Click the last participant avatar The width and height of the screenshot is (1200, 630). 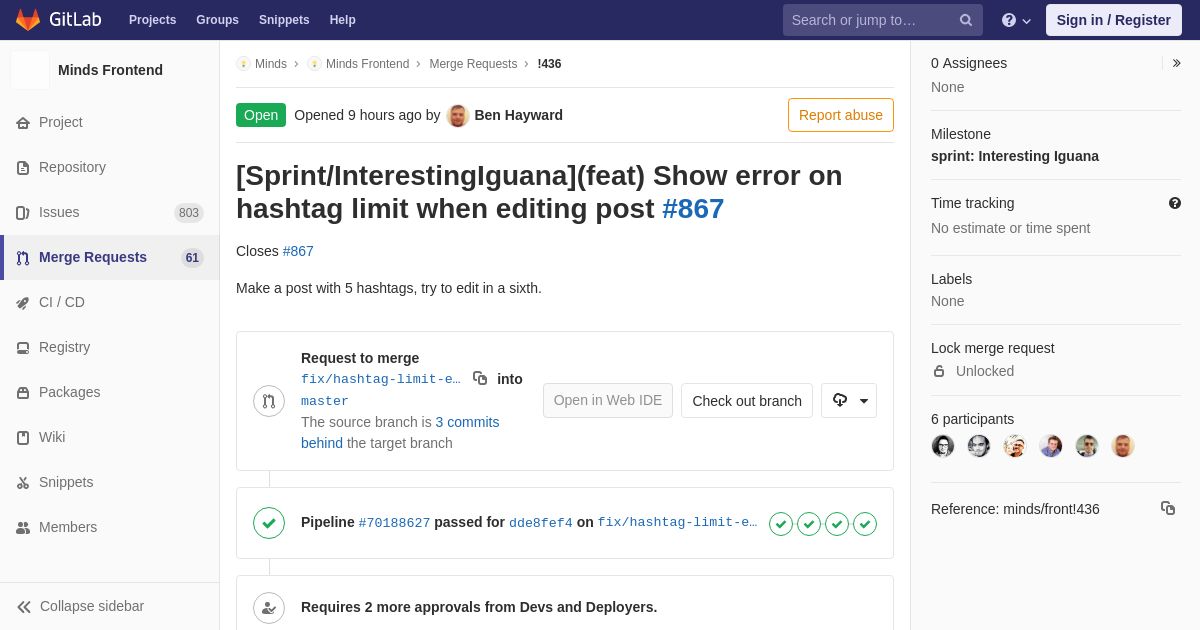[x=1123, y=446]
